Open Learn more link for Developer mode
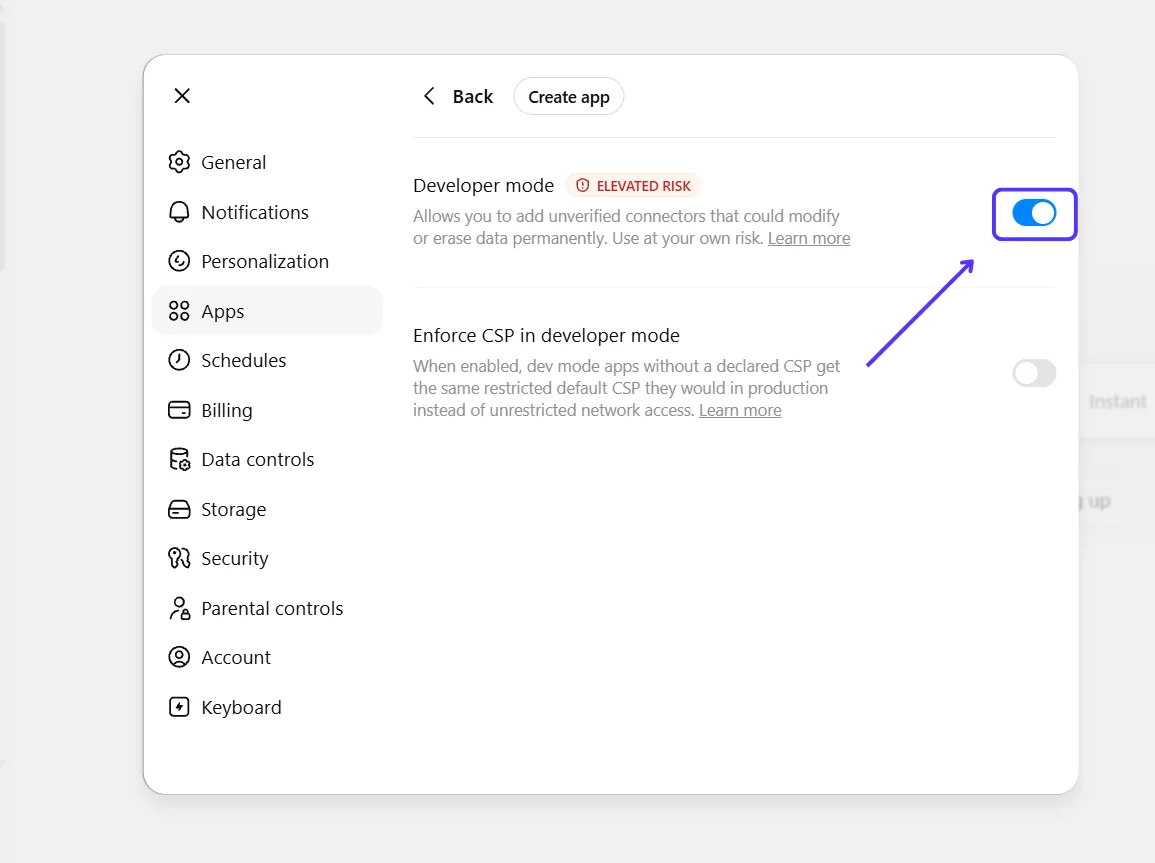This screenshot has height=863, width=1155. click(x=809, y=239)
